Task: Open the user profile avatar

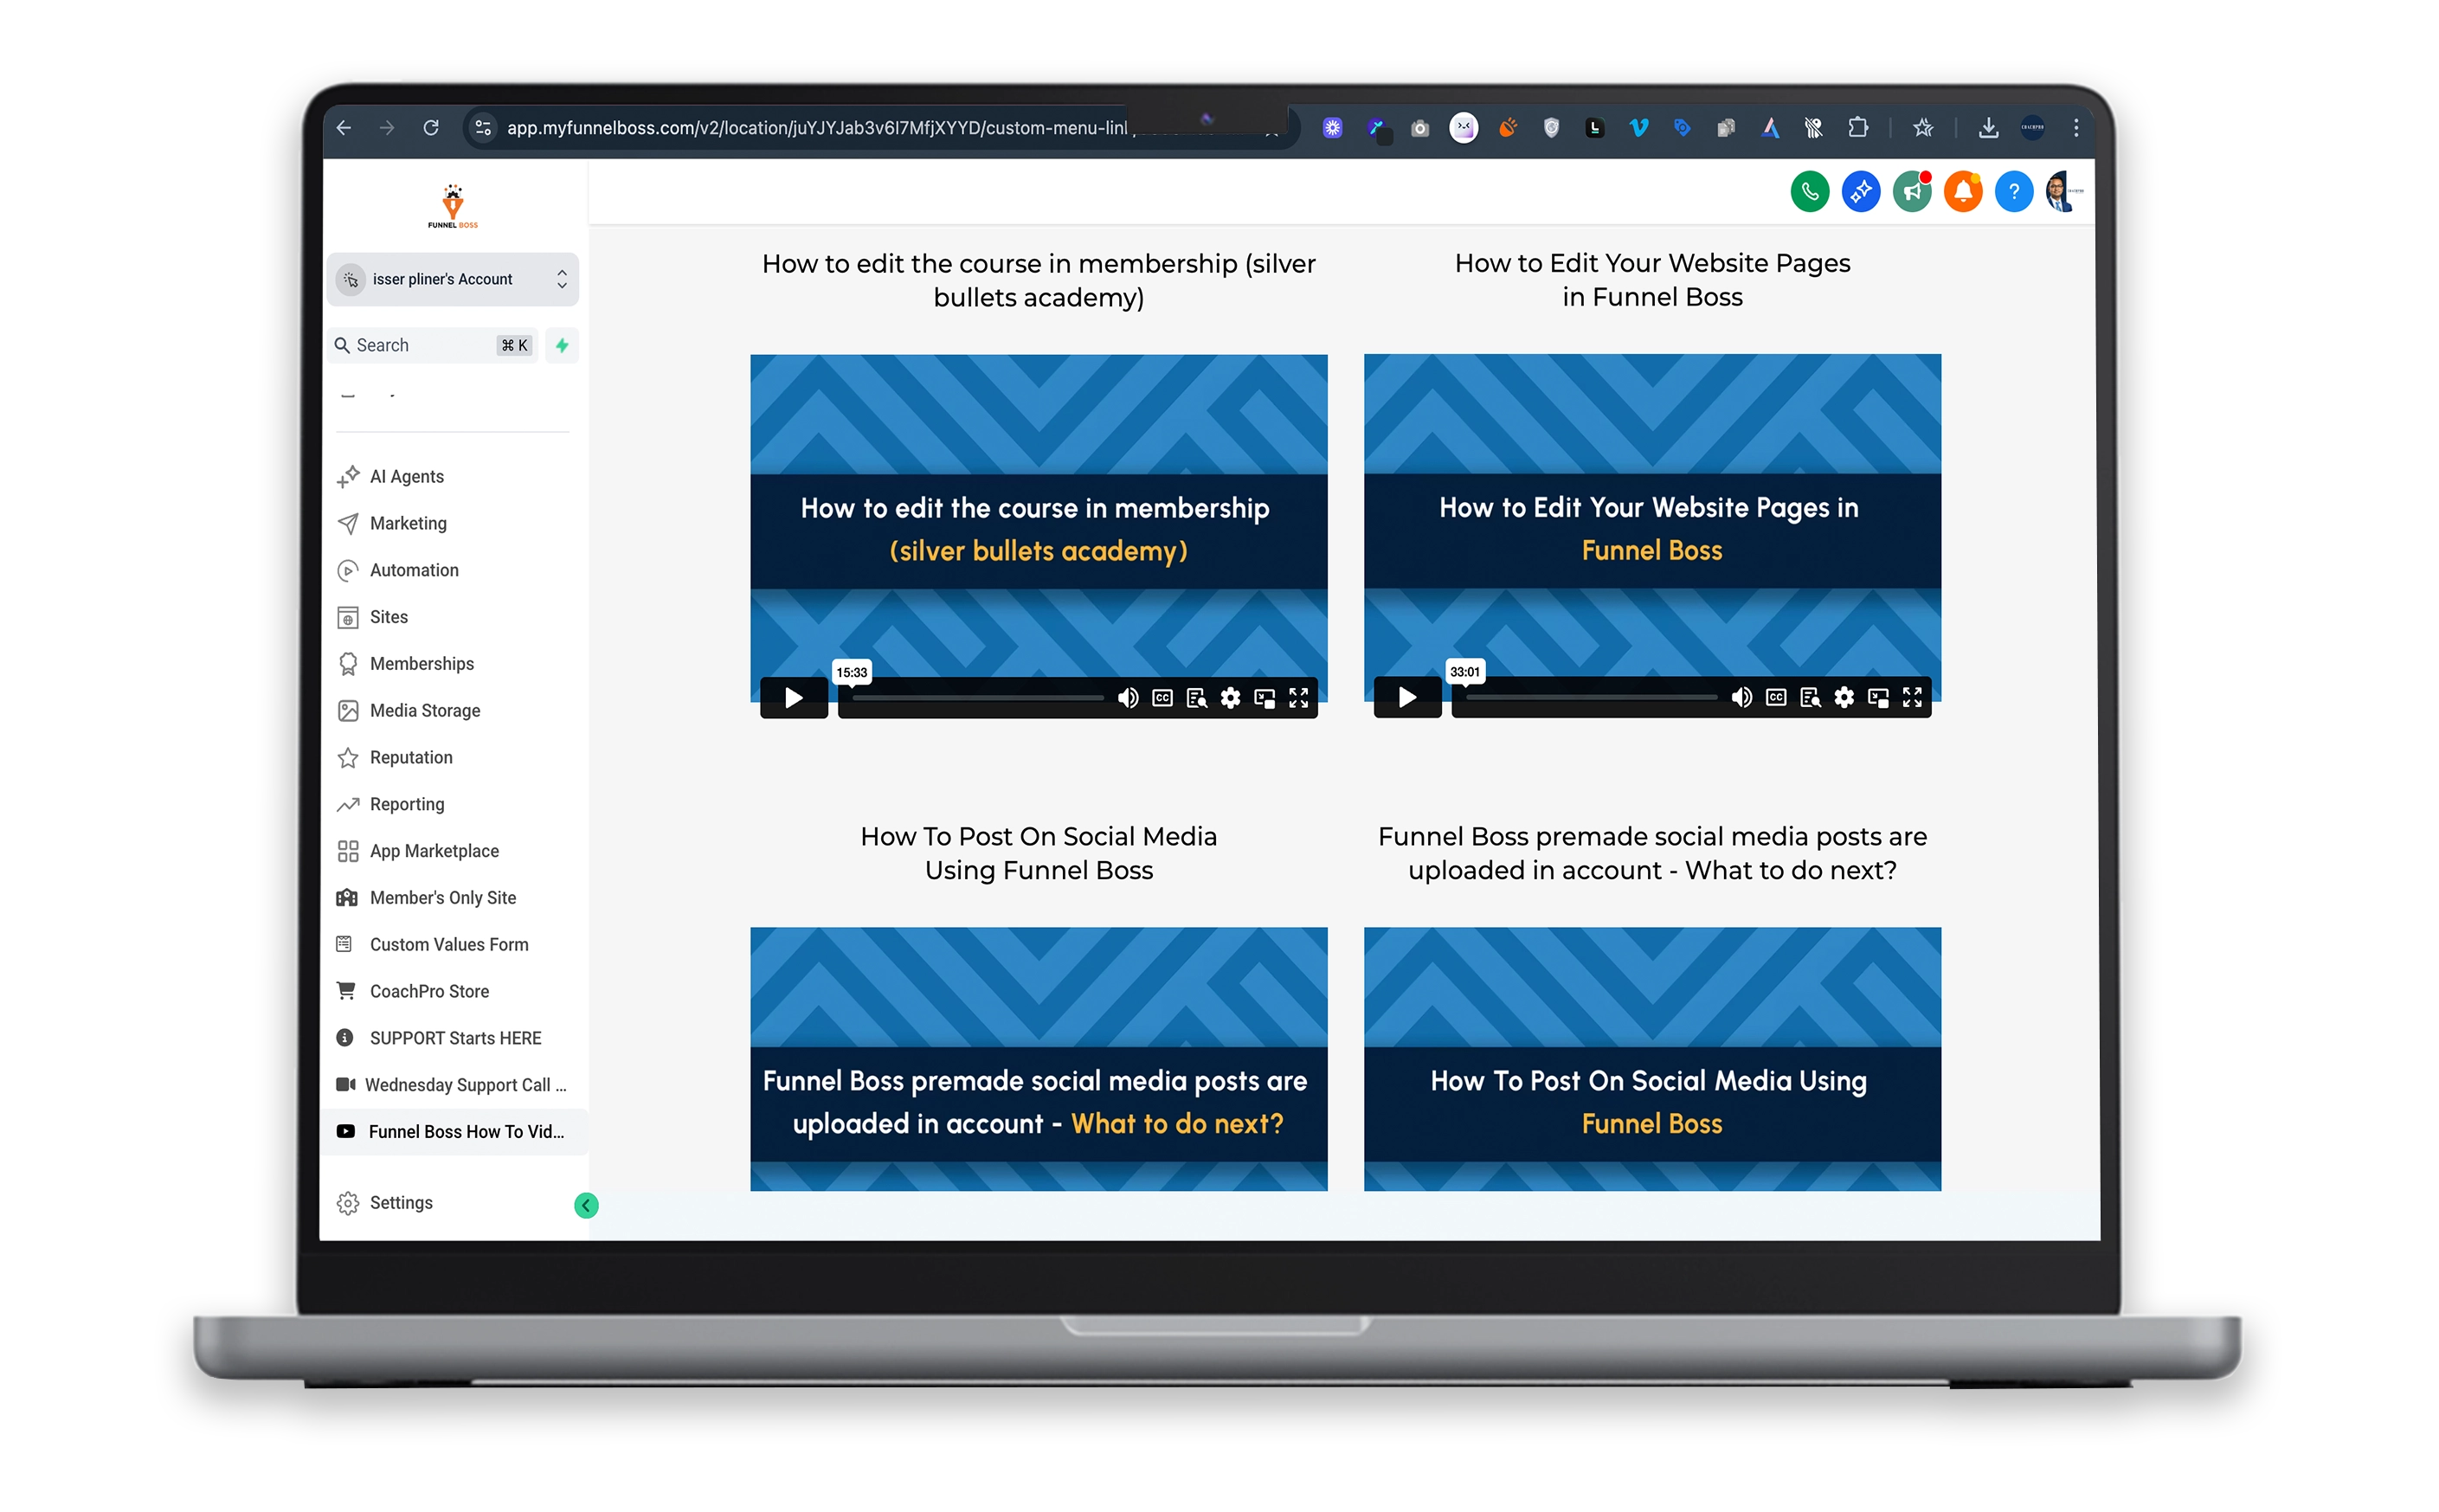Action: tap(2063, 191)
